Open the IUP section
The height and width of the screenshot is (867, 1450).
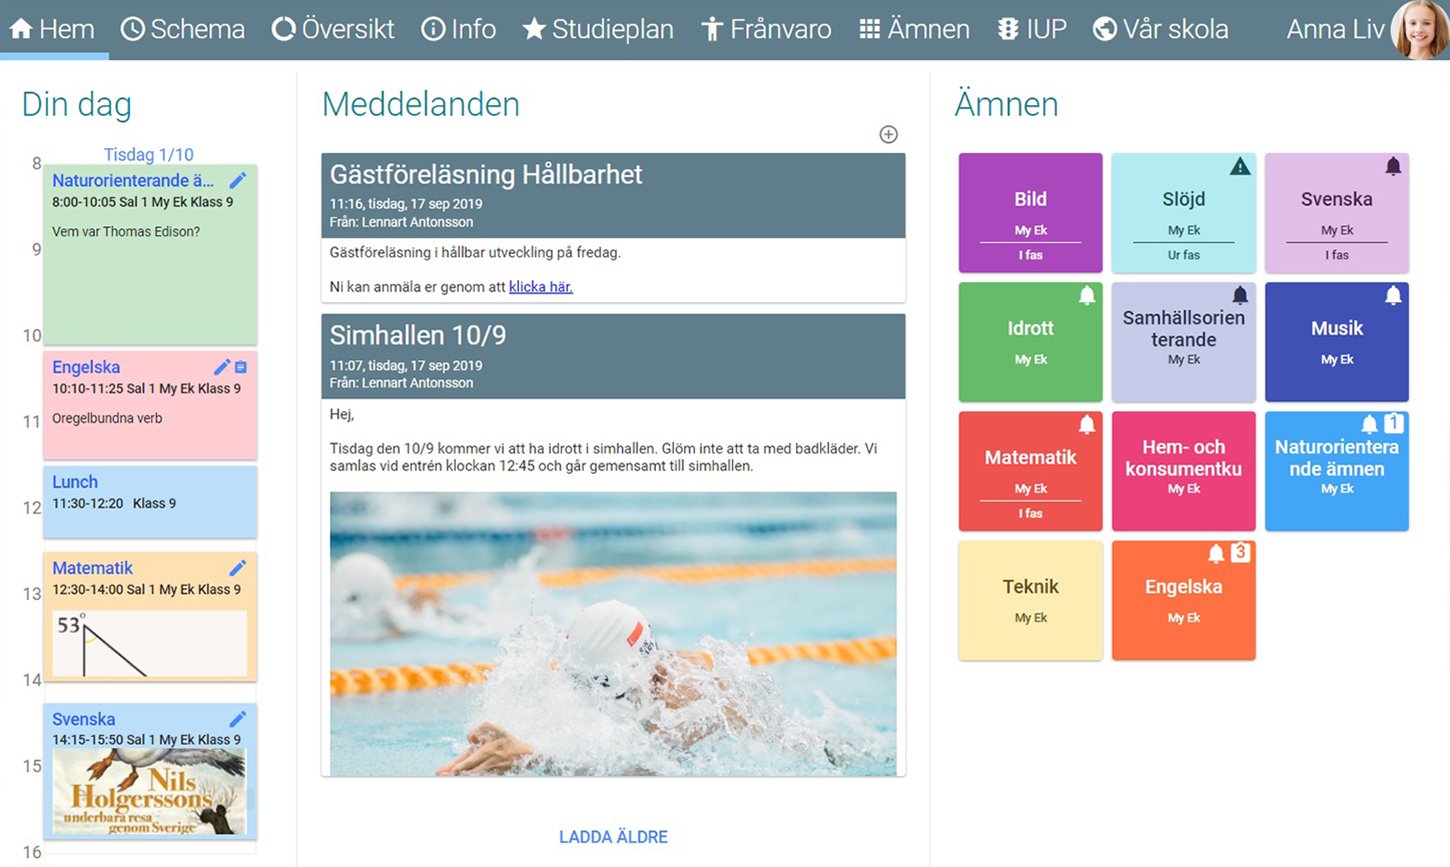point(1032,29)
